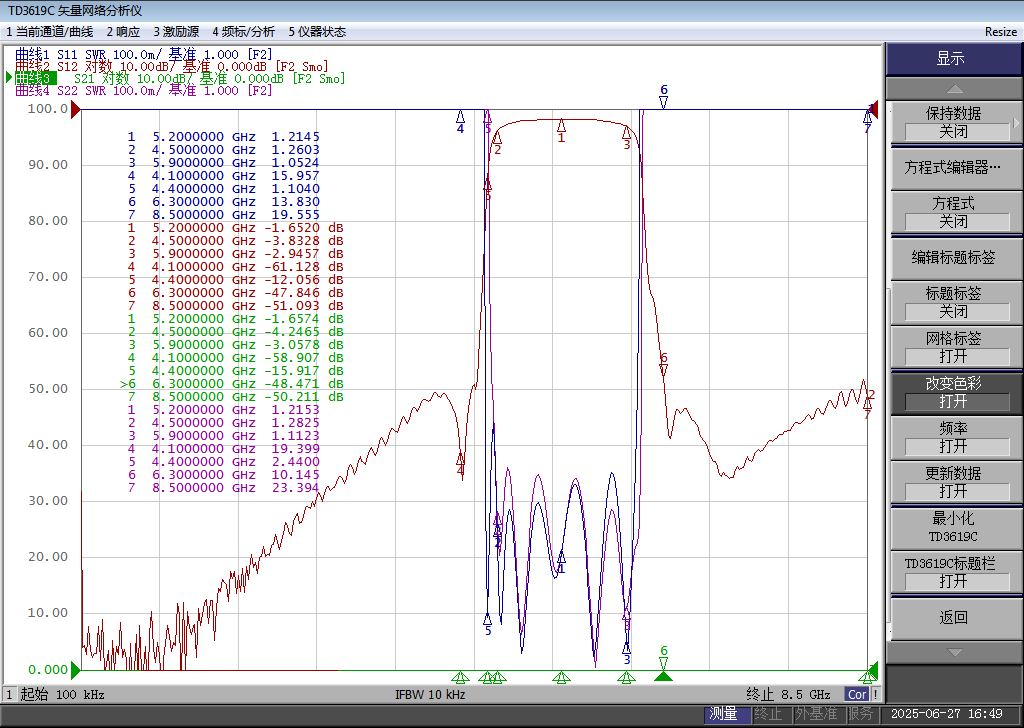Image resolution: width=1024 pixels, height=728 pixels.
Task: Click blue S11 marker 1 triangle inside passband
Action: [x=562, y=556]
